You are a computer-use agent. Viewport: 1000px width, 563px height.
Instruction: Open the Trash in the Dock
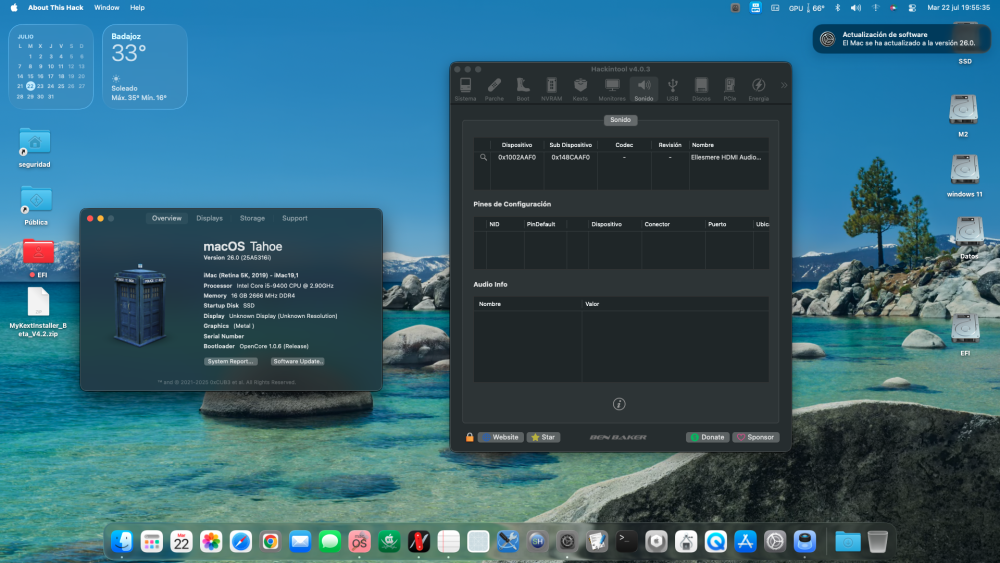click(878, 541)
